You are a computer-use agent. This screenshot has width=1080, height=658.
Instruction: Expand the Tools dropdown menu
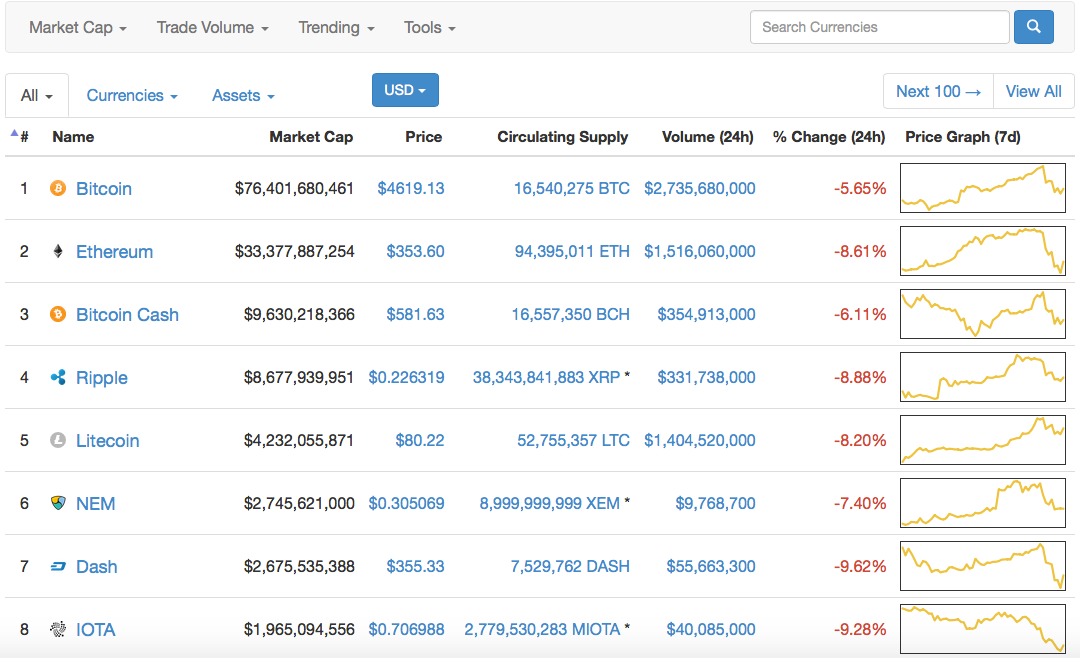pyautogui.click(x=430, y=28)
